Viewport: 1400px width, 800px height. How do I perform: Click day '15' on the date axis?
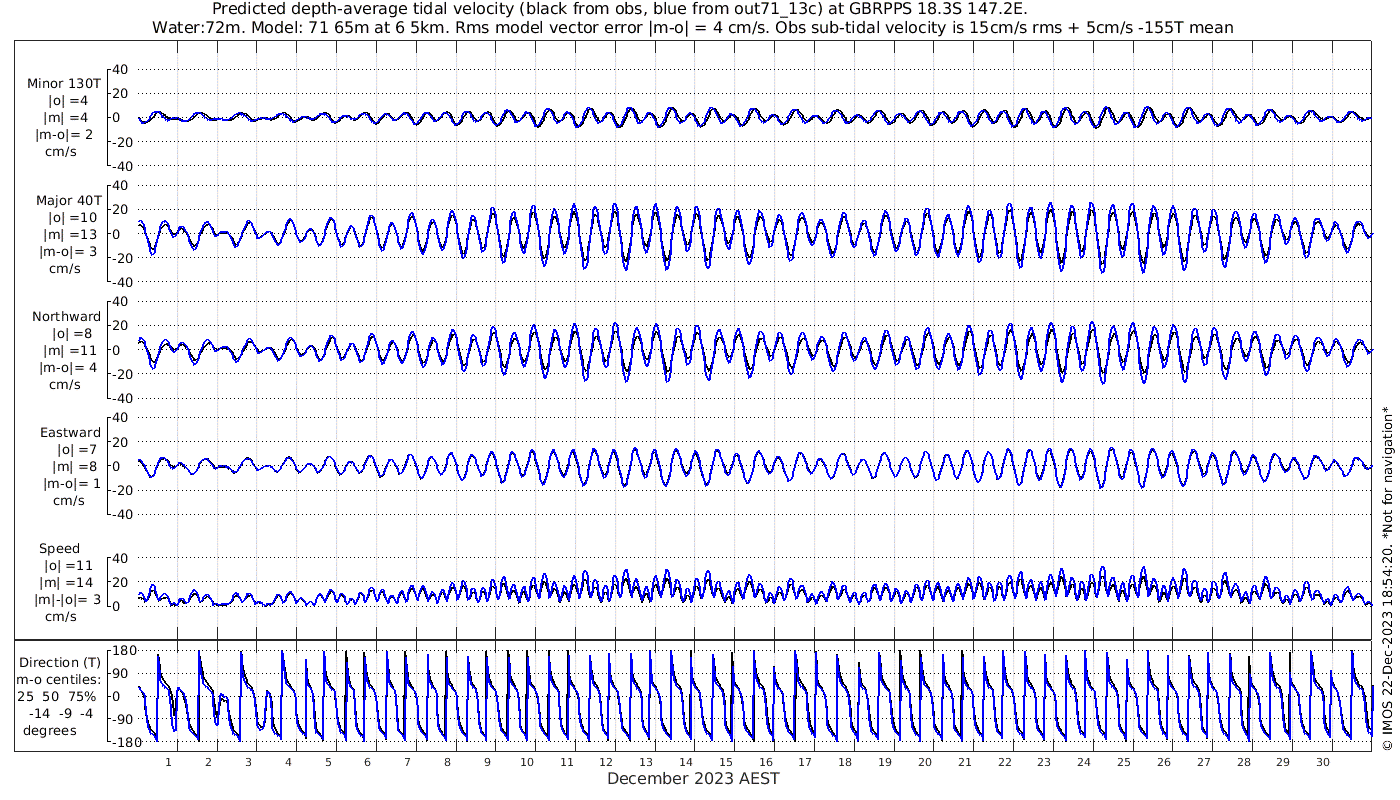pos(726,762)
